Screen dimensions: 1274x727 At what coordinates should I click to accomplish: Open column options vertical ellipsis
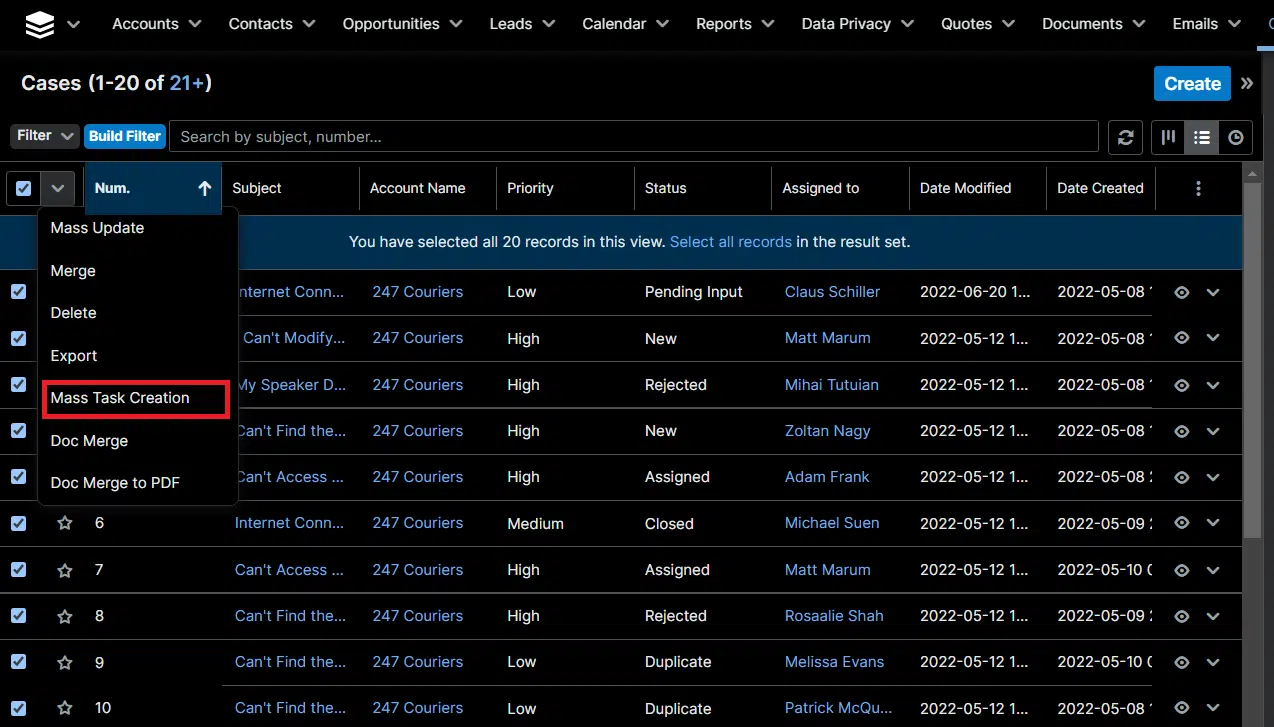[x=1198, y=188]
